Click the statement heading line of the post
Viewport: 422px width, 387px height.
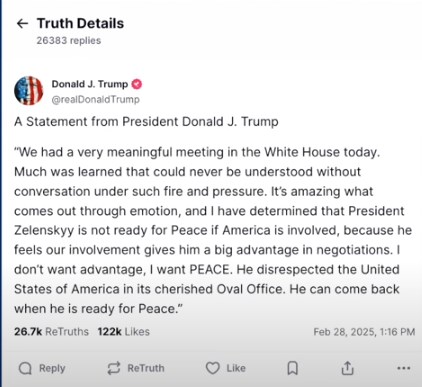(x=146, y=122)
